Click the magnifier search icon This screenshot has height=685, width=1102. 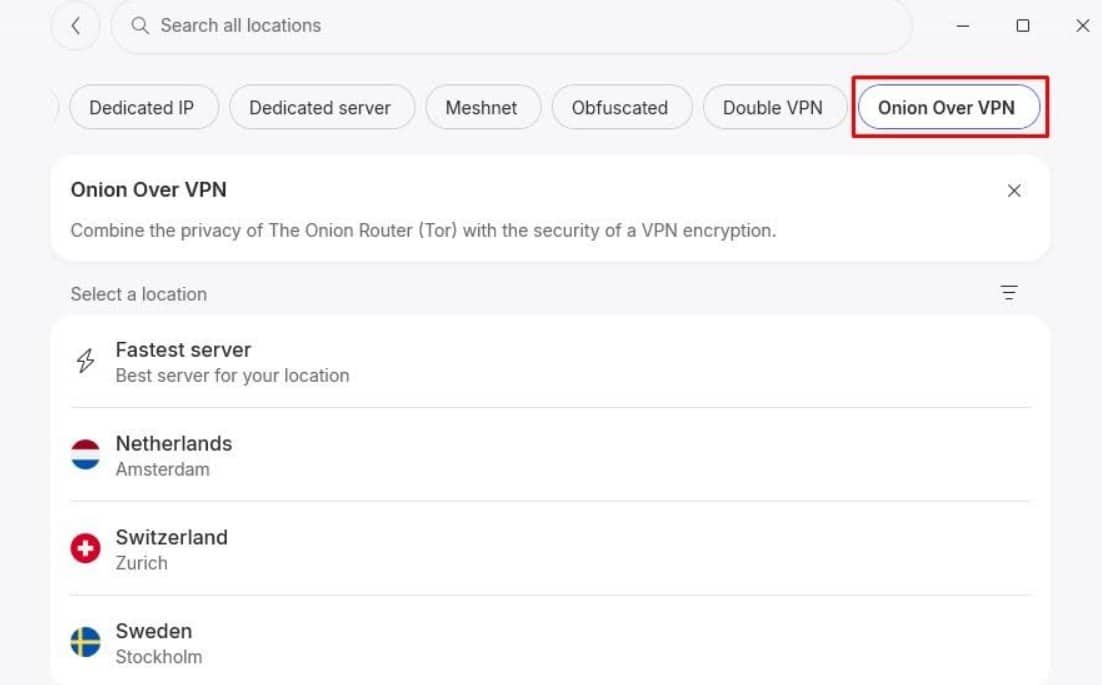click(140, 26)
